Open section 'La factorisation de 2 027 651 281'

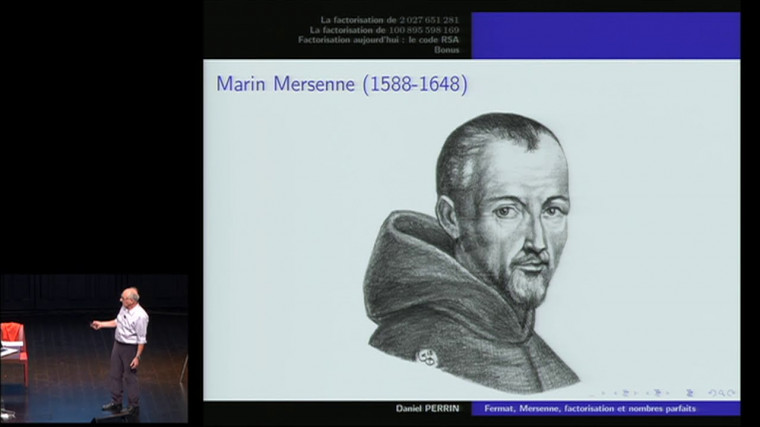[x=389, y=20]
